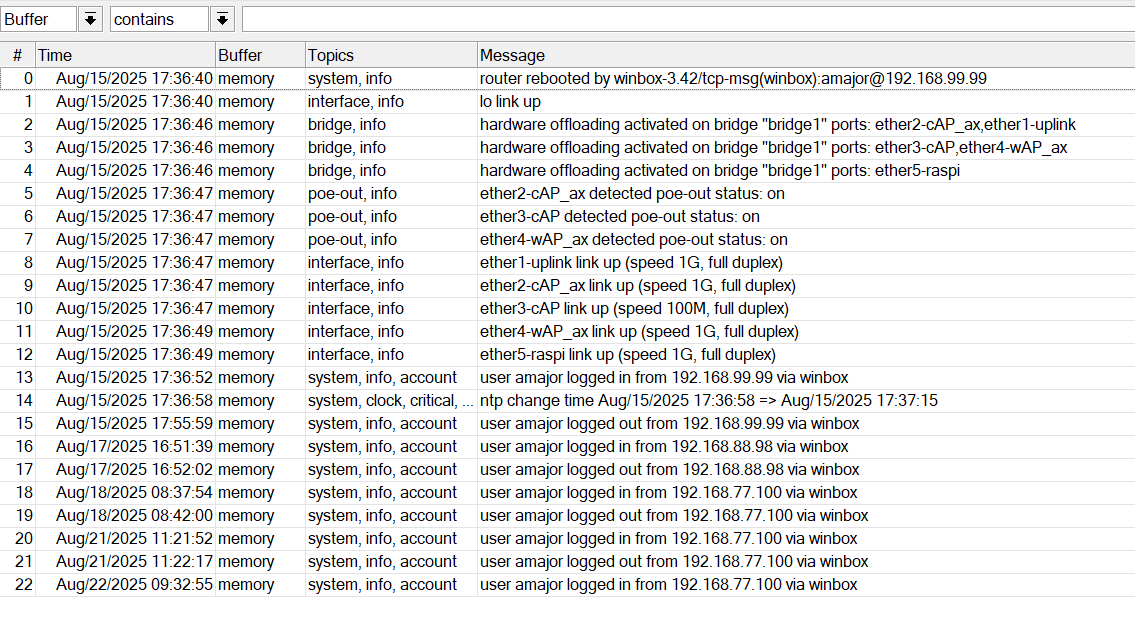Image resolution: width=1135 pixels, height=643 pixels.
Task: Open the Buffer filter field dropdown arrow
Action: tap(90, 19)
